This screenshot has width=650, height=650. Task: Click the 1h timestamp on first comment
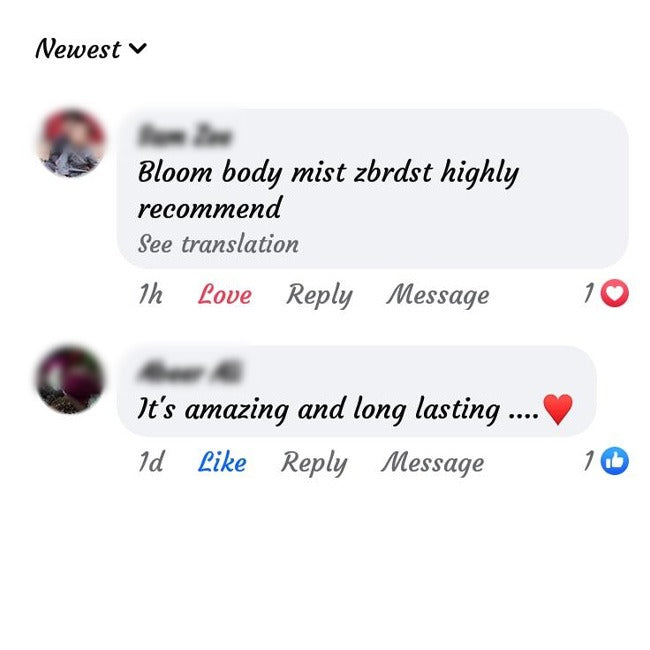[x=150, y=294]
